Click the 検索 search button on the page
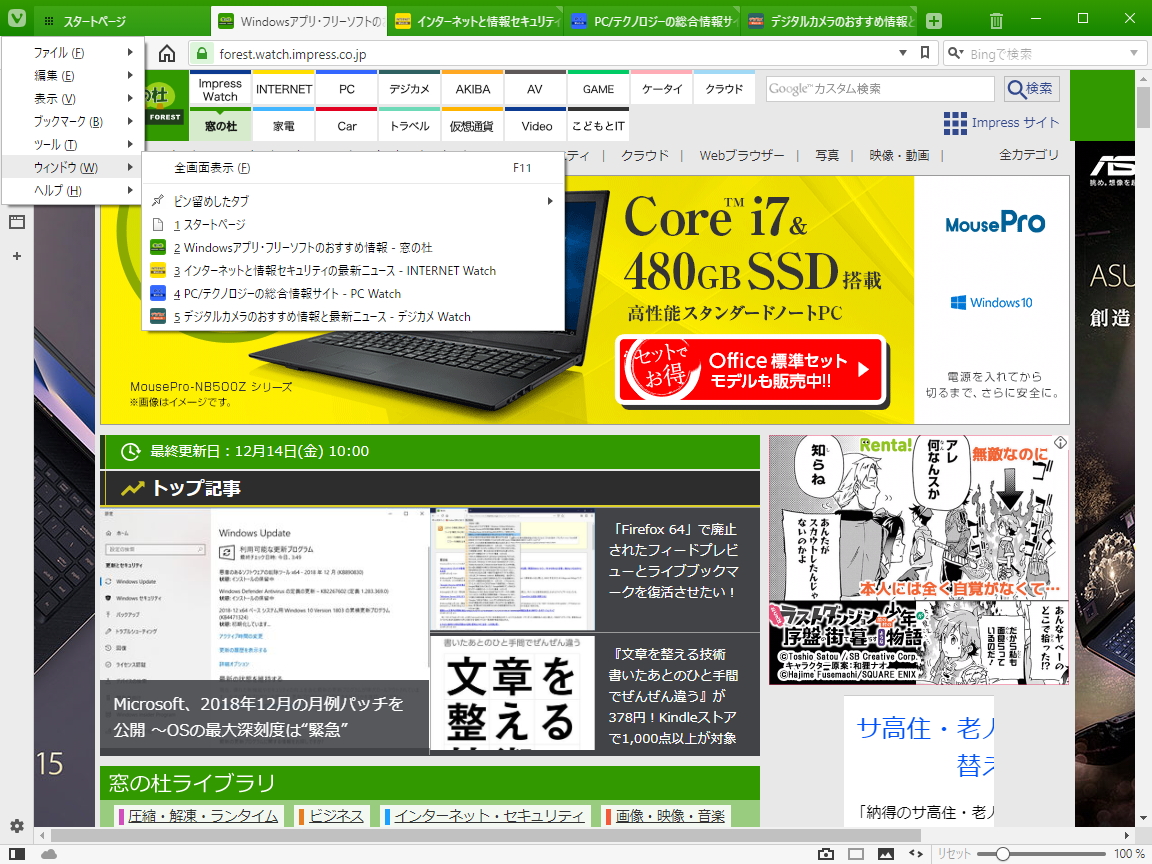This screenshot has width=1152, height=864. click(1030, 89)
